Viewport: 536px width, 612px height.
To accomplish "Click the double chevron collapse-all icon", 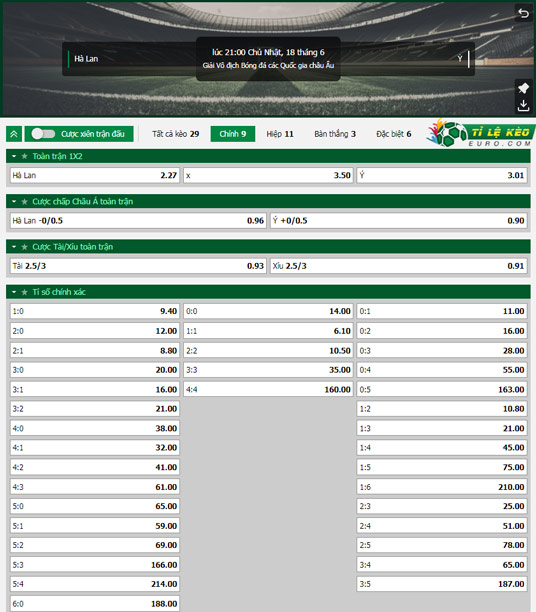I will (14, 134).
